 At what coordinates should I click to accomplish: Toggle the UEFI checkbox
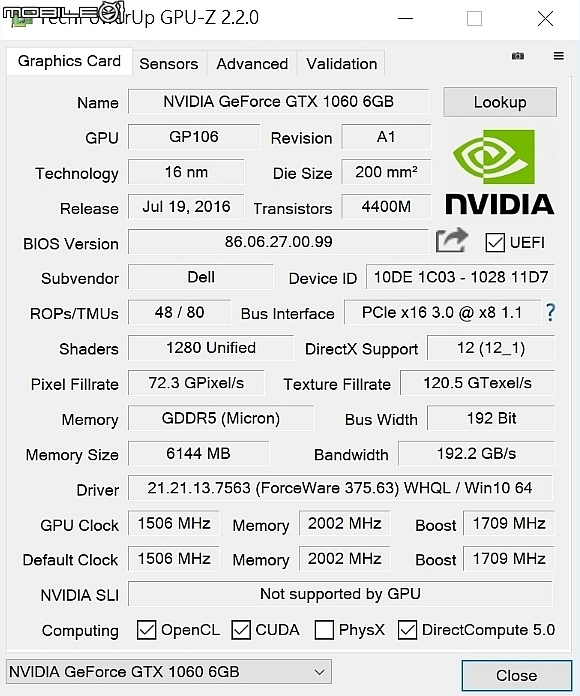tap(495, 243)
